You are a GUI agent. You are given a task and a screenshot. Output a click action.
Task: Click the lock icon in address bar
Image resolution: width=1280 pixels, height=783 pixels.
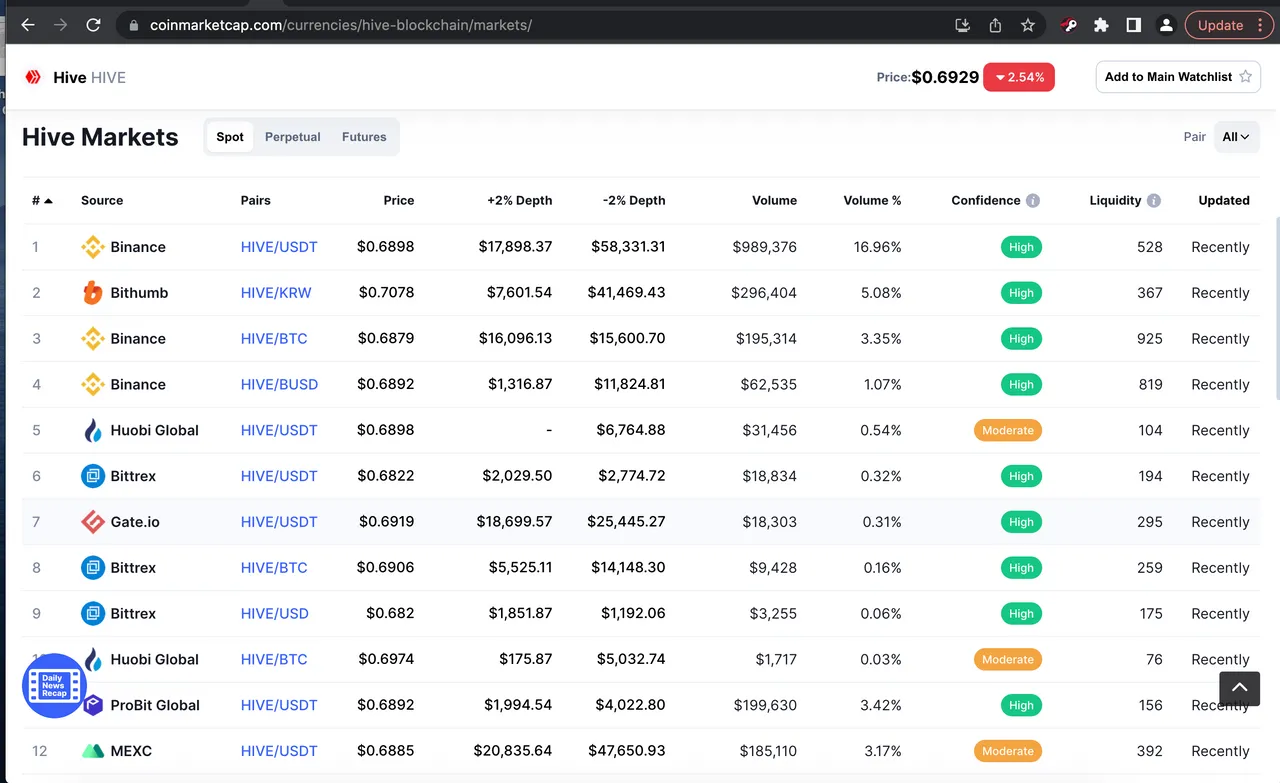[x=133, y=25]
